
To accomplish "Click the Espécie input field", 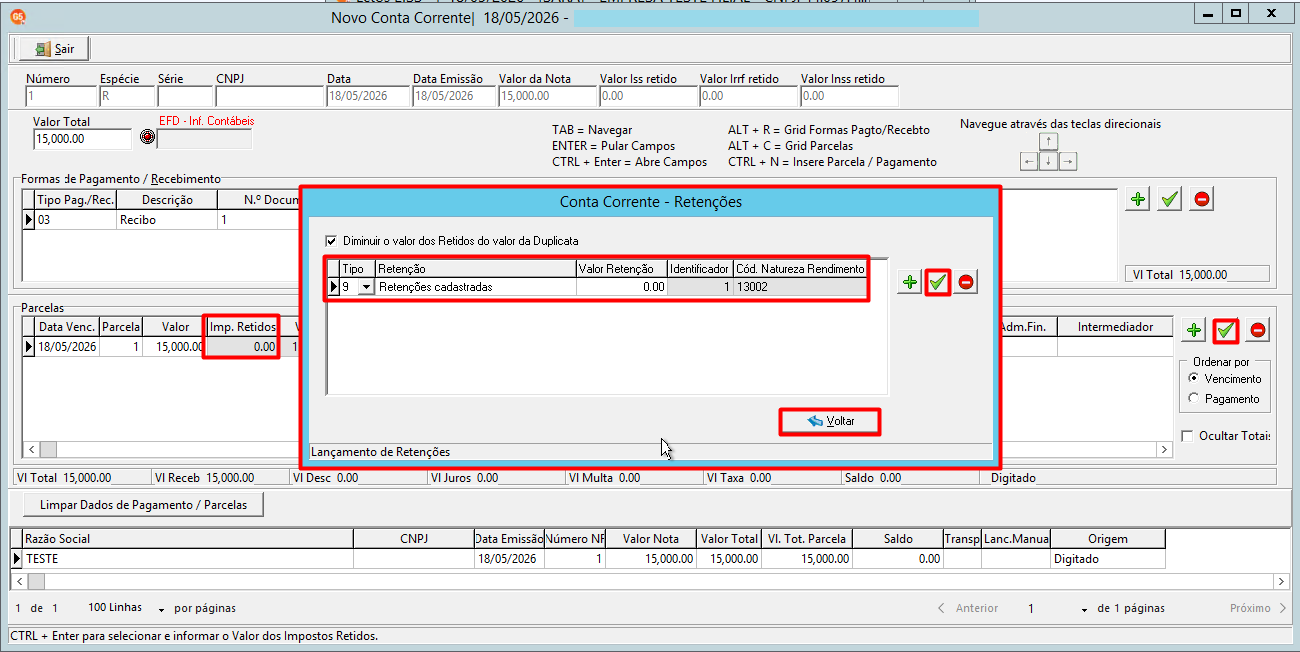I will click(127, 96).
